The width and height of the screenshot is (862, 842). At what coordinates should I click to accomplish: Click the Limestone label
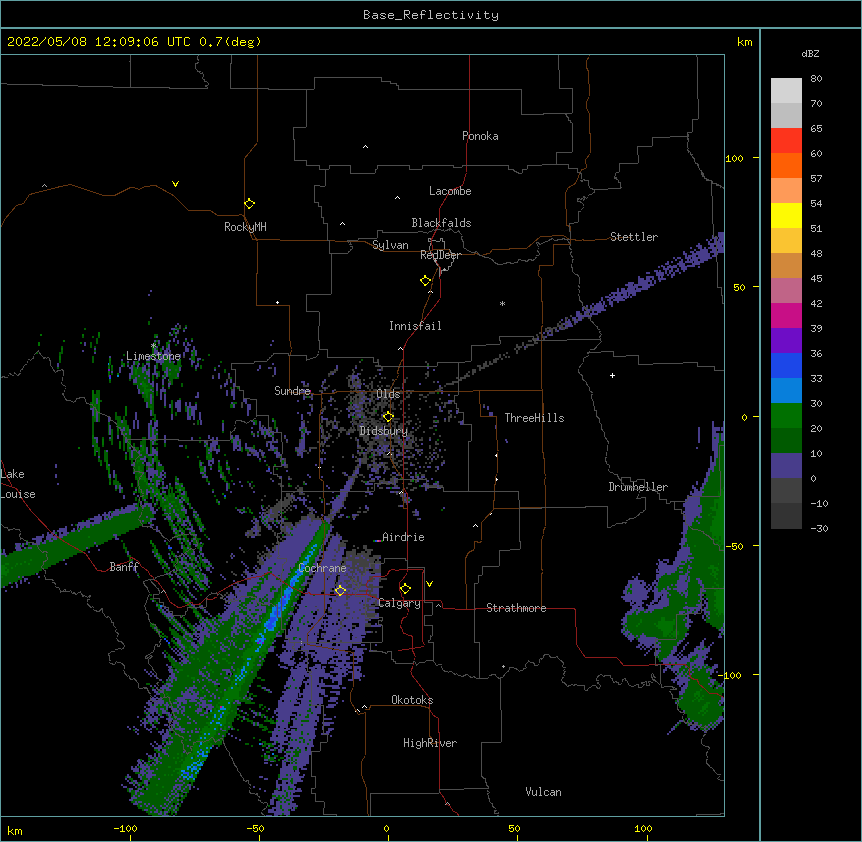pos(153,356)
